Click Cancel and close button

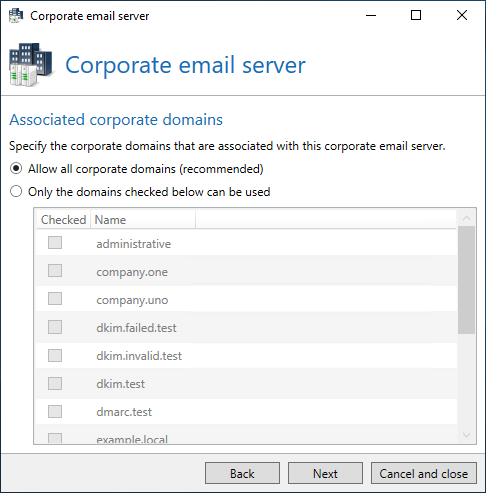click(424, 473)
